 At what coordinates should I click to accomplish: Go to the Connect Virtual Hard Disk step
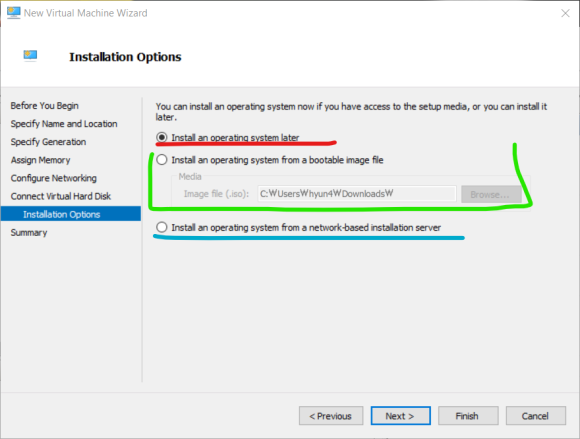click(x=61, y=196)
